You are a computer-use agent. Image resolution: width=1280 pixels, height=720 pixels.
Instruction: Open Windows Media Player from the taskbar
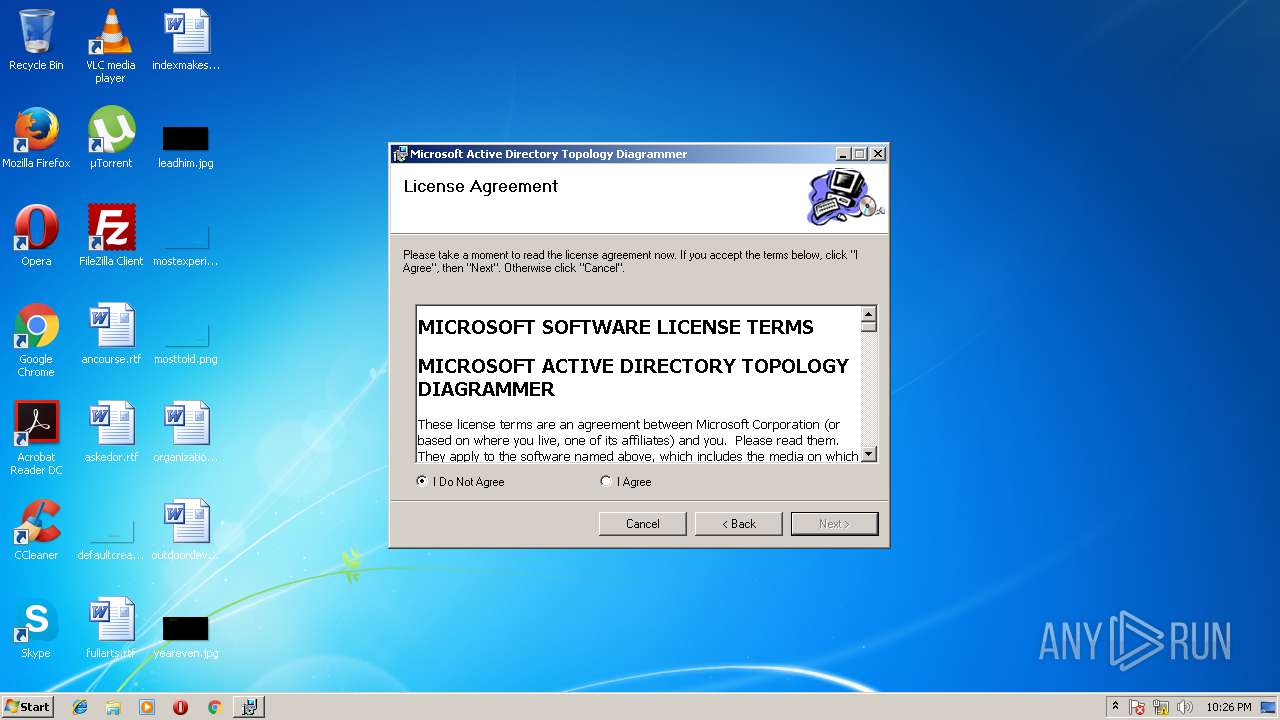[147, 707]
